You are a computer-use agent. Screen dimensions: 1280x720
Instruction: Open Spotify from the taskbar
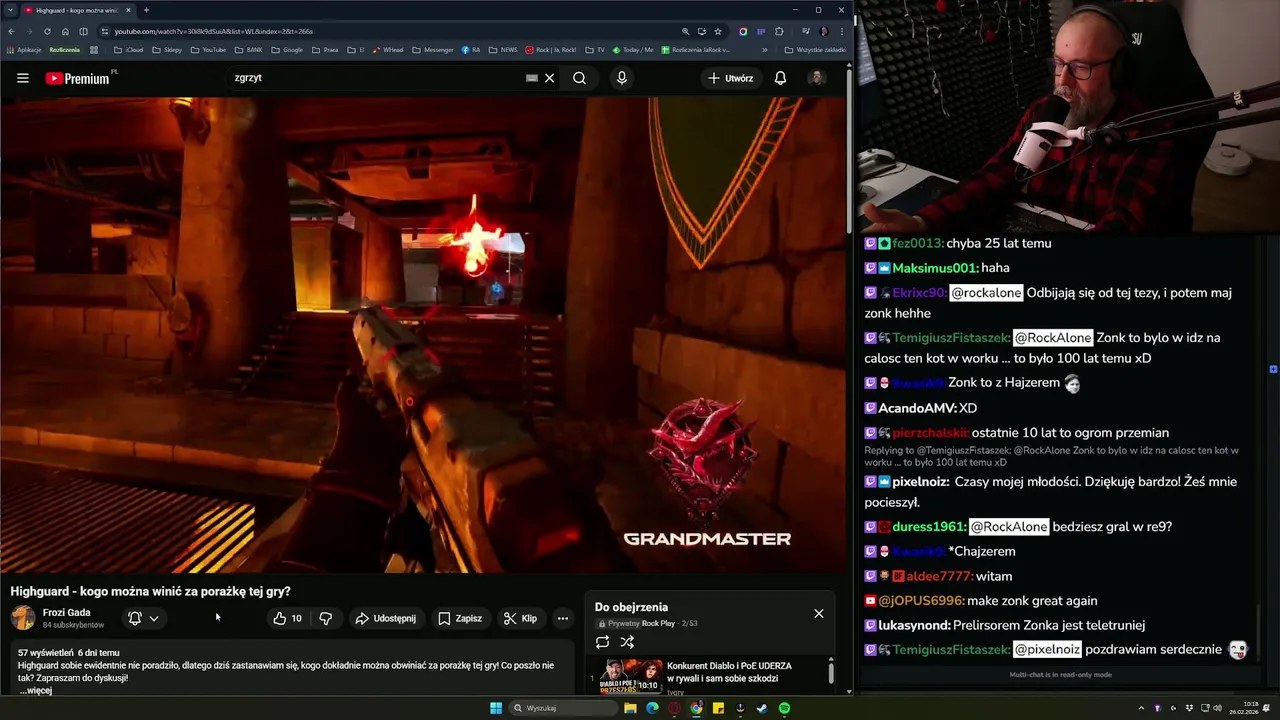784,708
